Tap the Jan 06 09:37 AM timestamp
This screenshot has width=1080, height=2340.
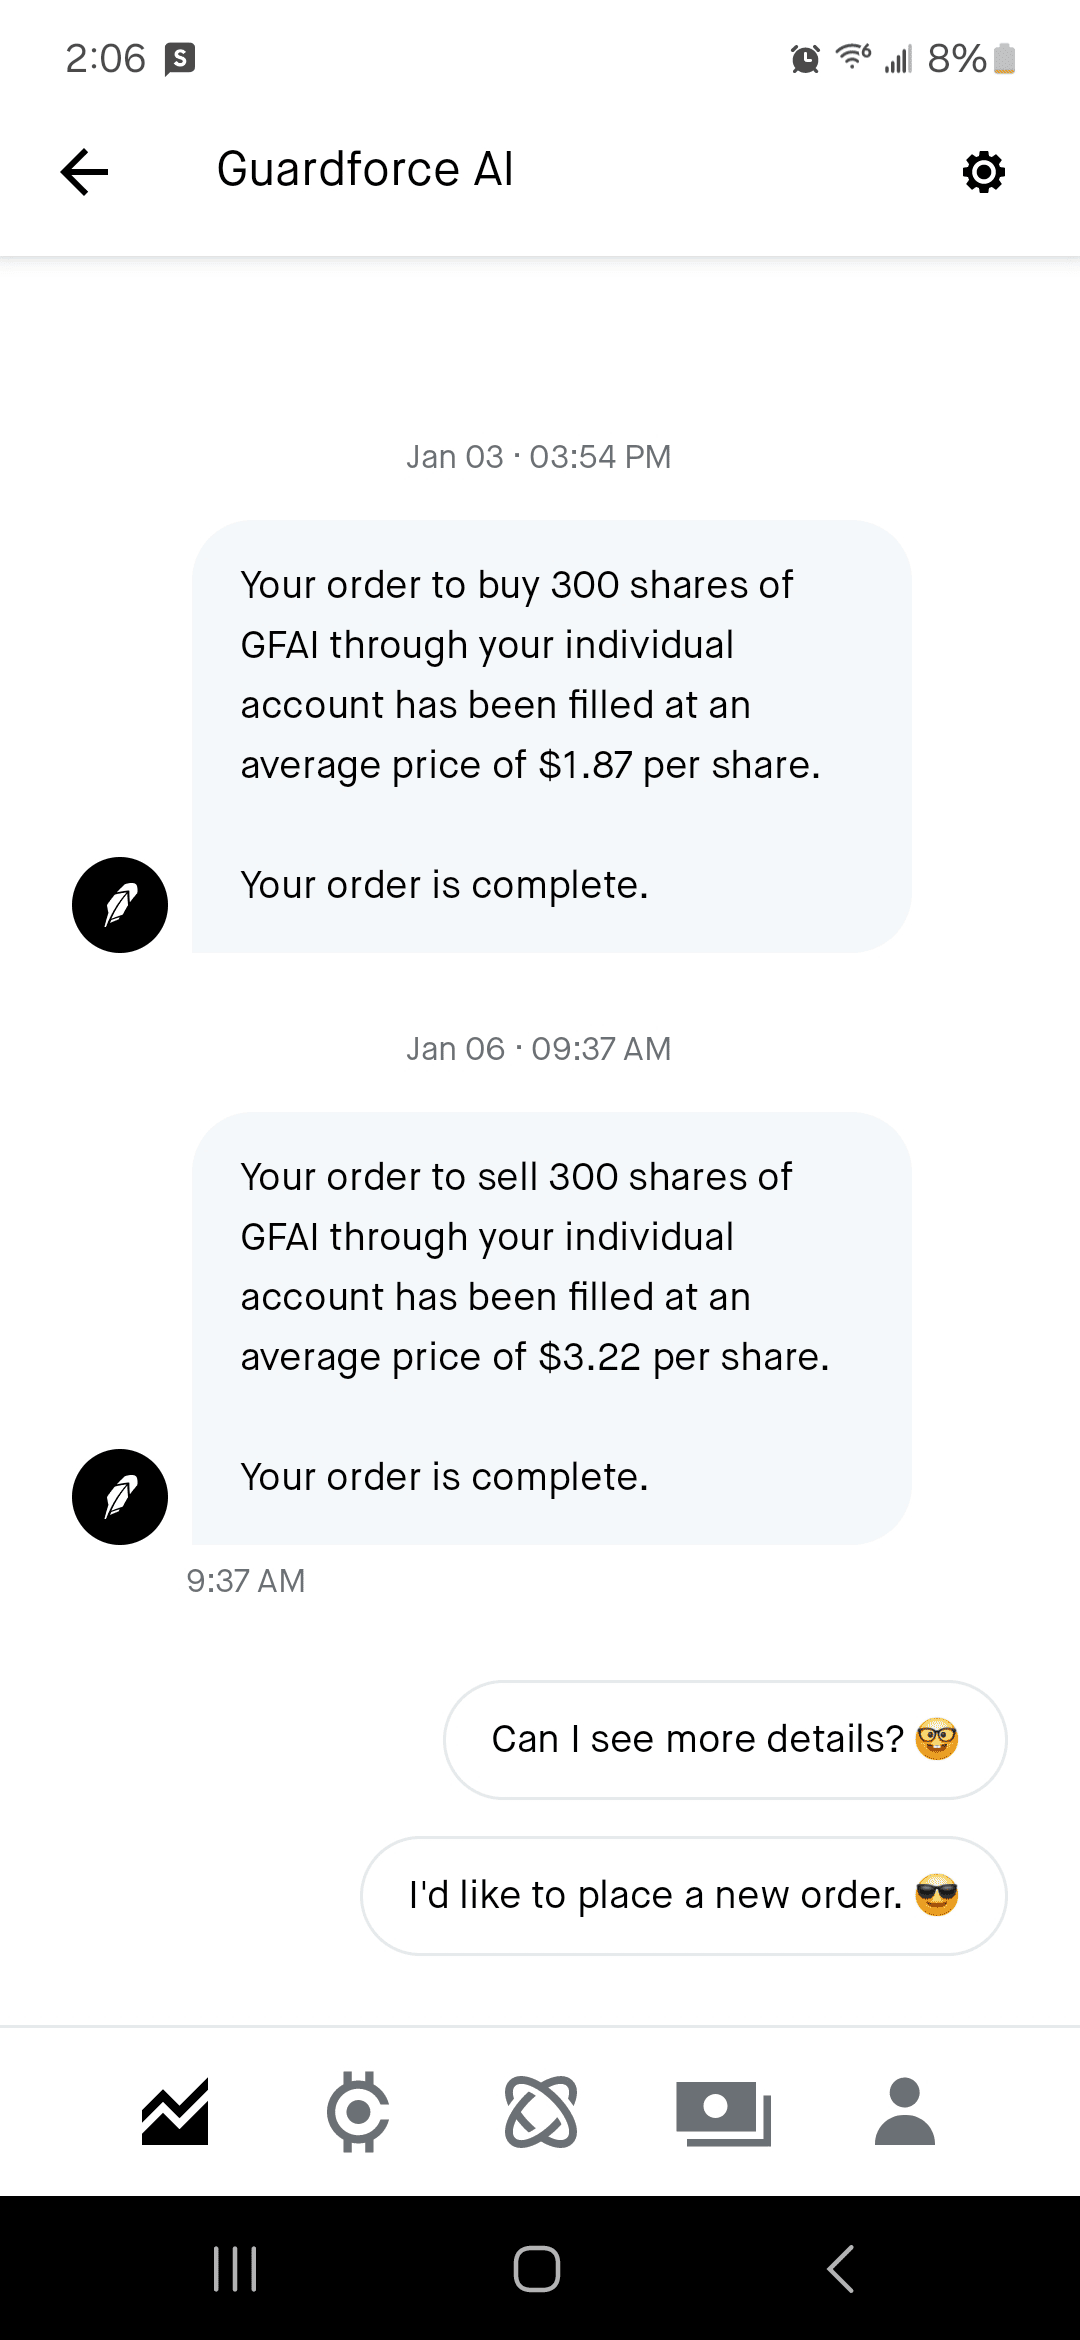coord(538,1049)
